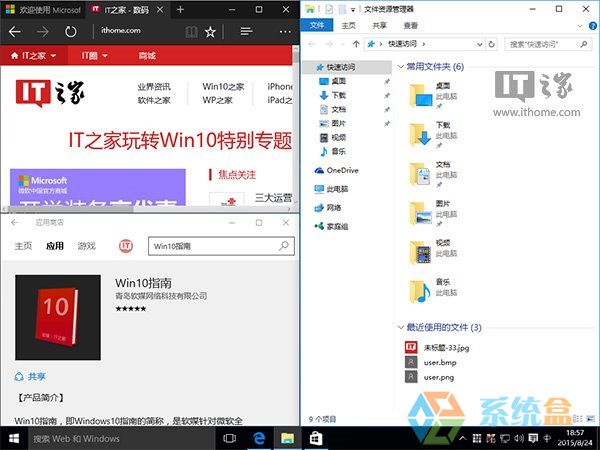Select 音乐 in navigation pane sidebar

pos(333,152)
